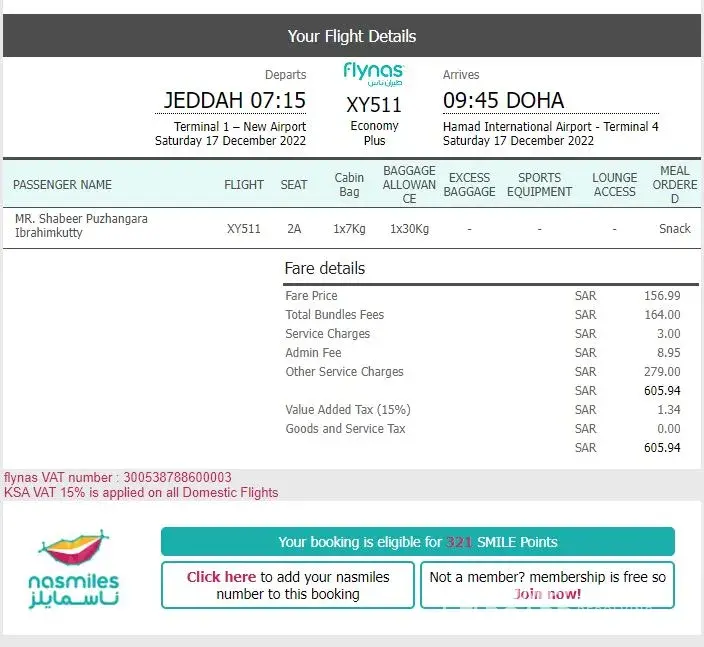Click the 'Departs' label
The width and height of the screenshot is (704, 647).
pyautogui.click(x=286, y=75)
